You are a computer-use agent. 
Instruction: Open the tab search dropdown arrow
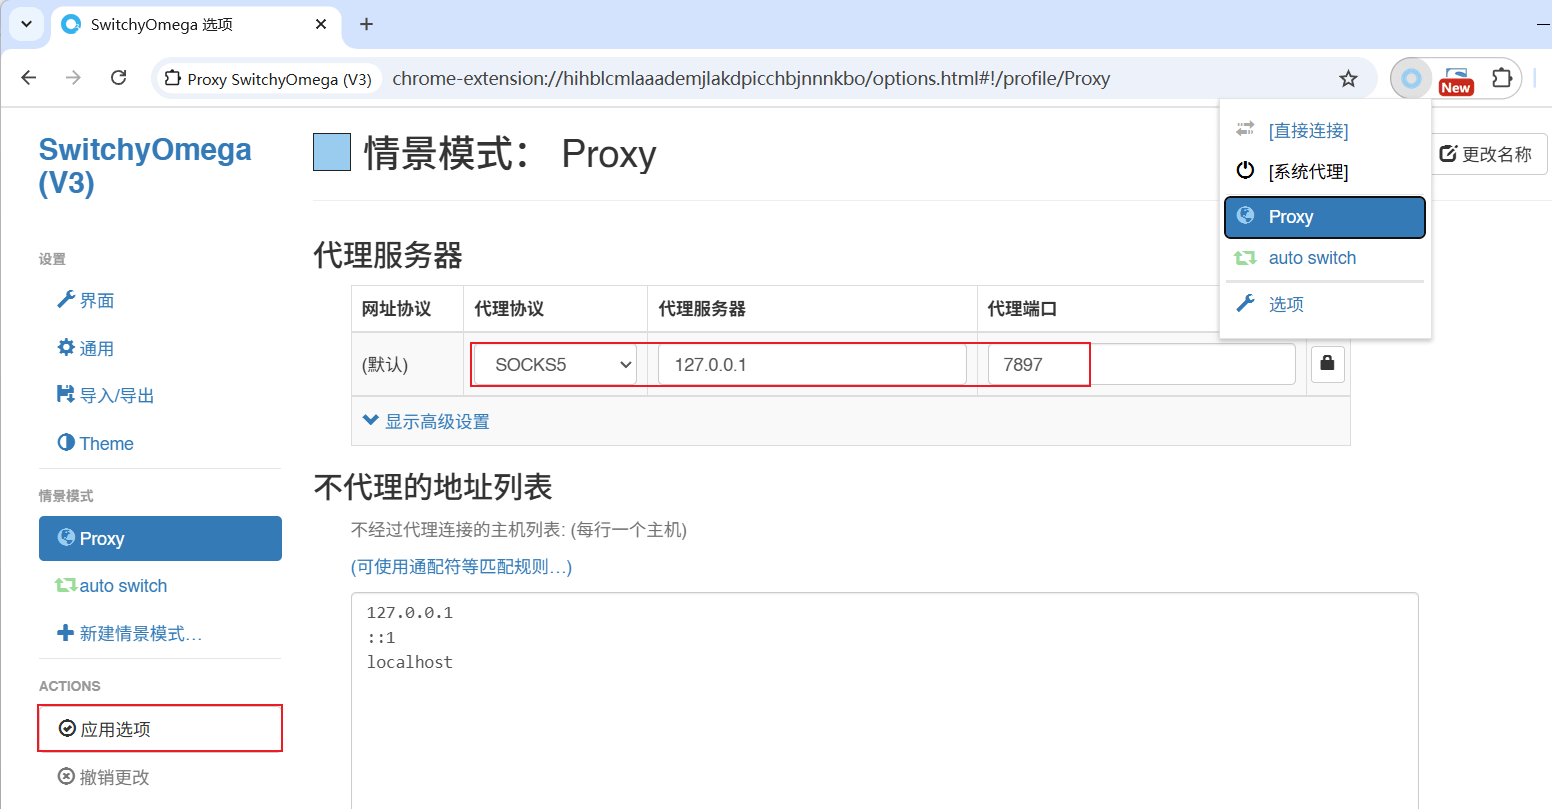[26, 24]
